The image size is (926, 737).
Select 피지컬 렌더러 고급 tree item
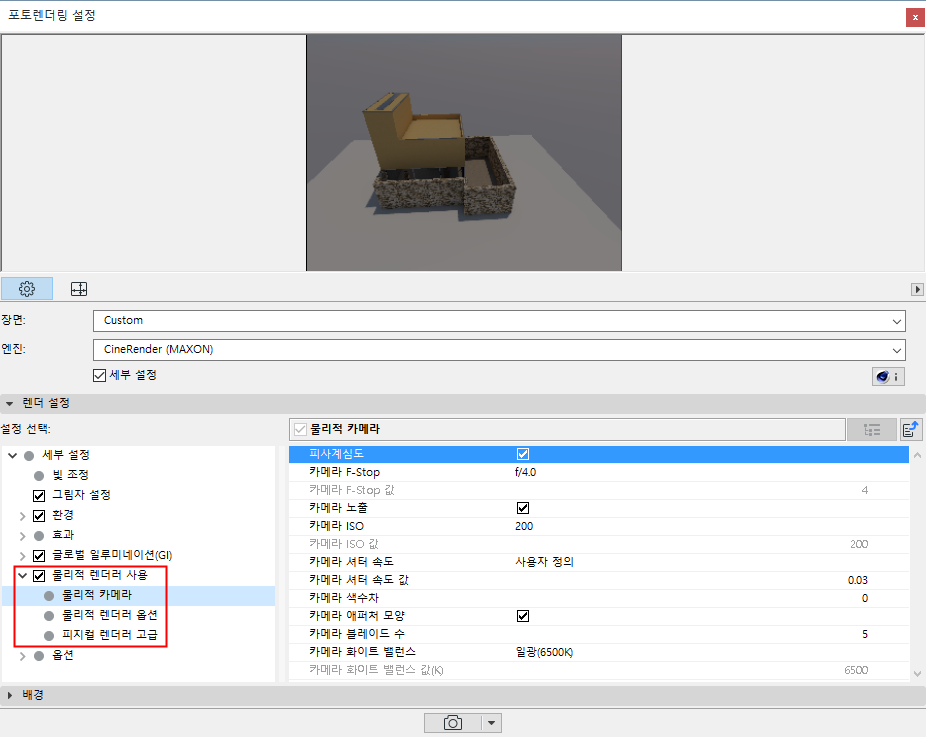click(x=110, y=635)
